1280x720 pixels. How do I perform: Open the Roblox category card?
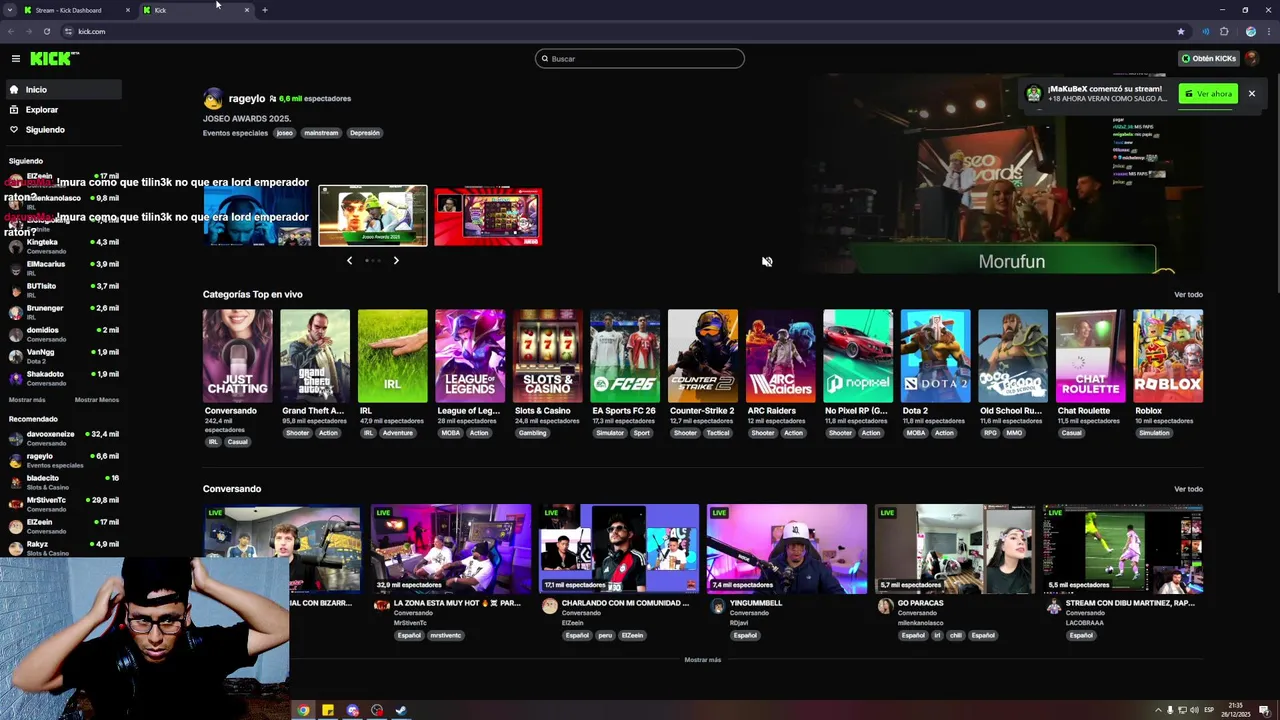click(x=1168, y=357)
